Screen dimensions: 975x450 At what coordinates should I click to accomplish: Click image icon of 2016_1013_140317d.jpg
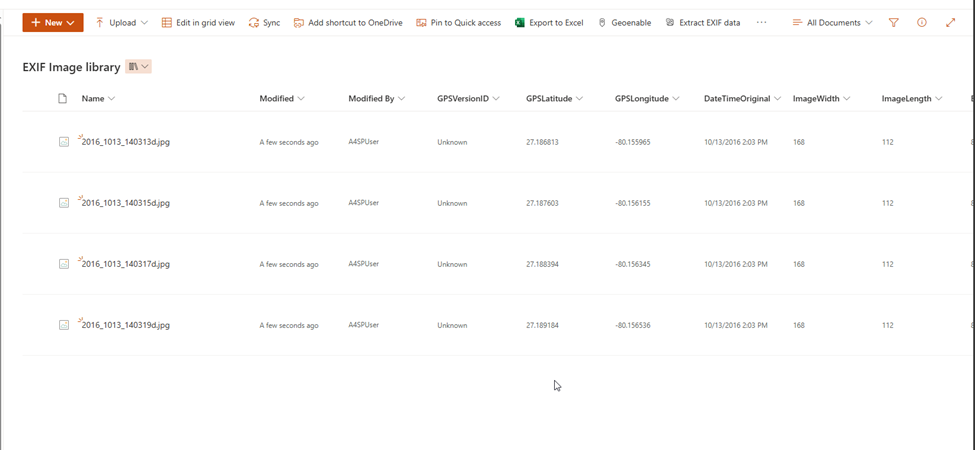coord(63,264)
